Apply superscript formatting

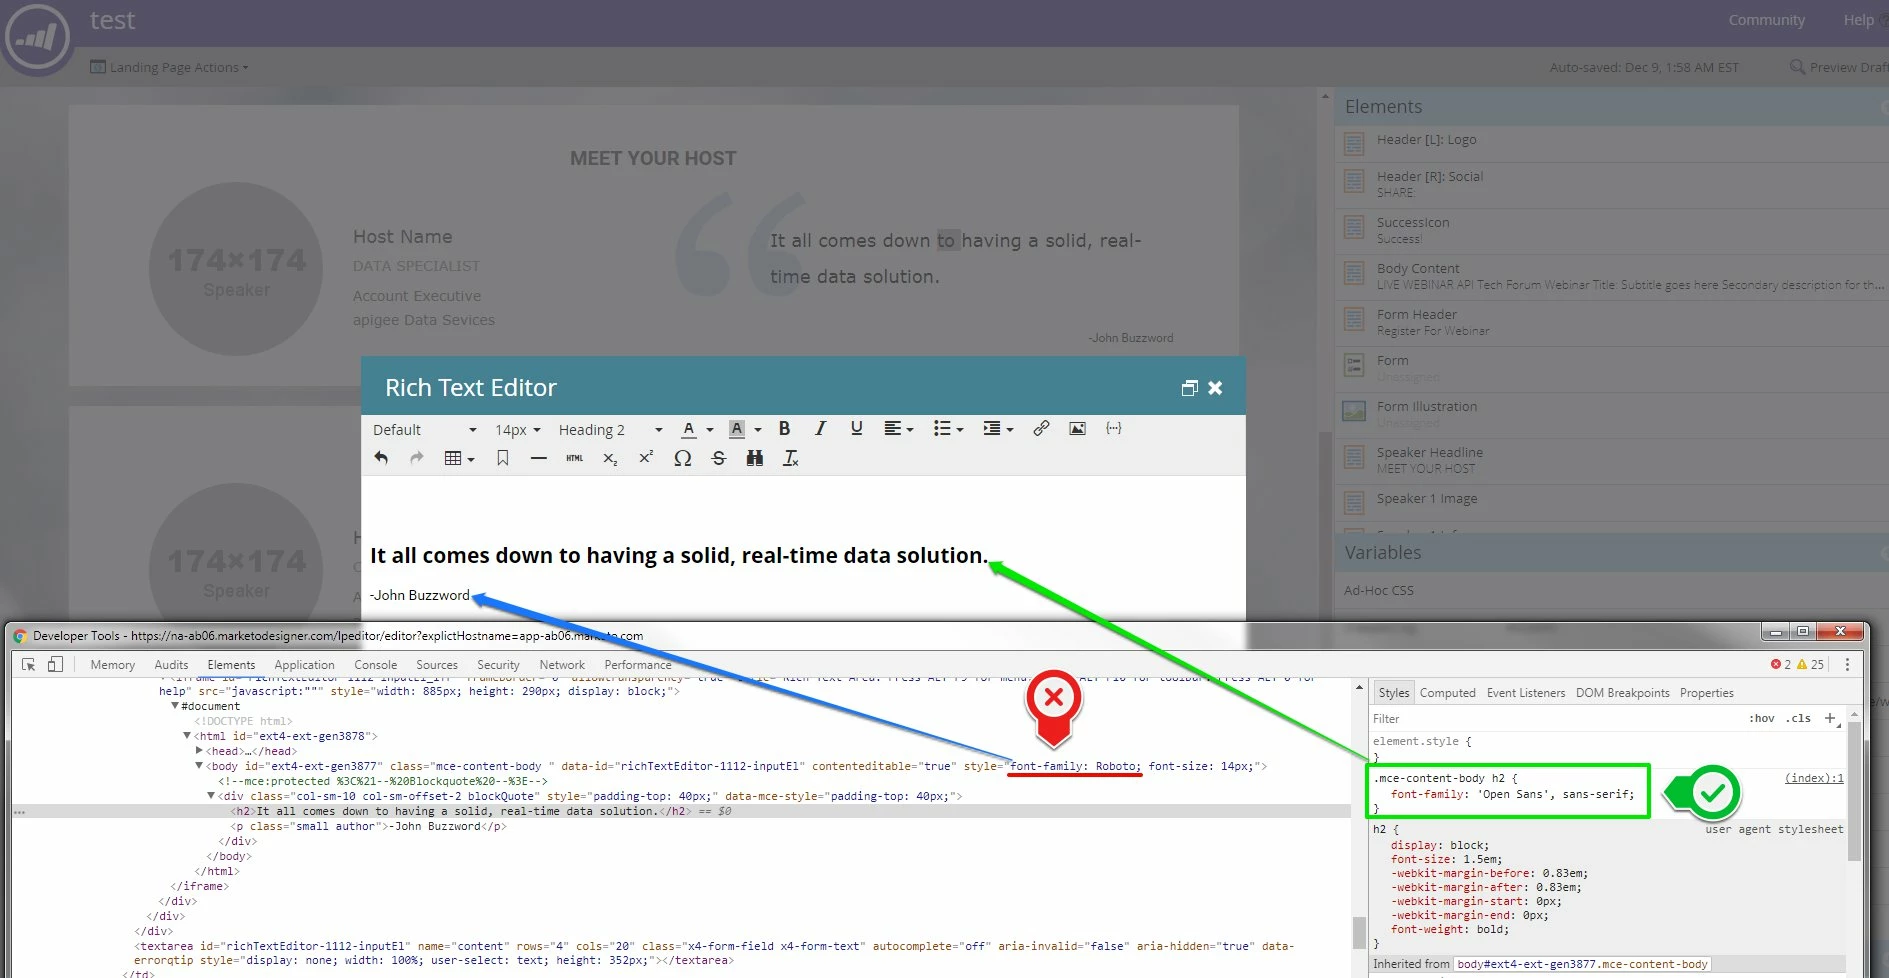click(x=646, y=458)
